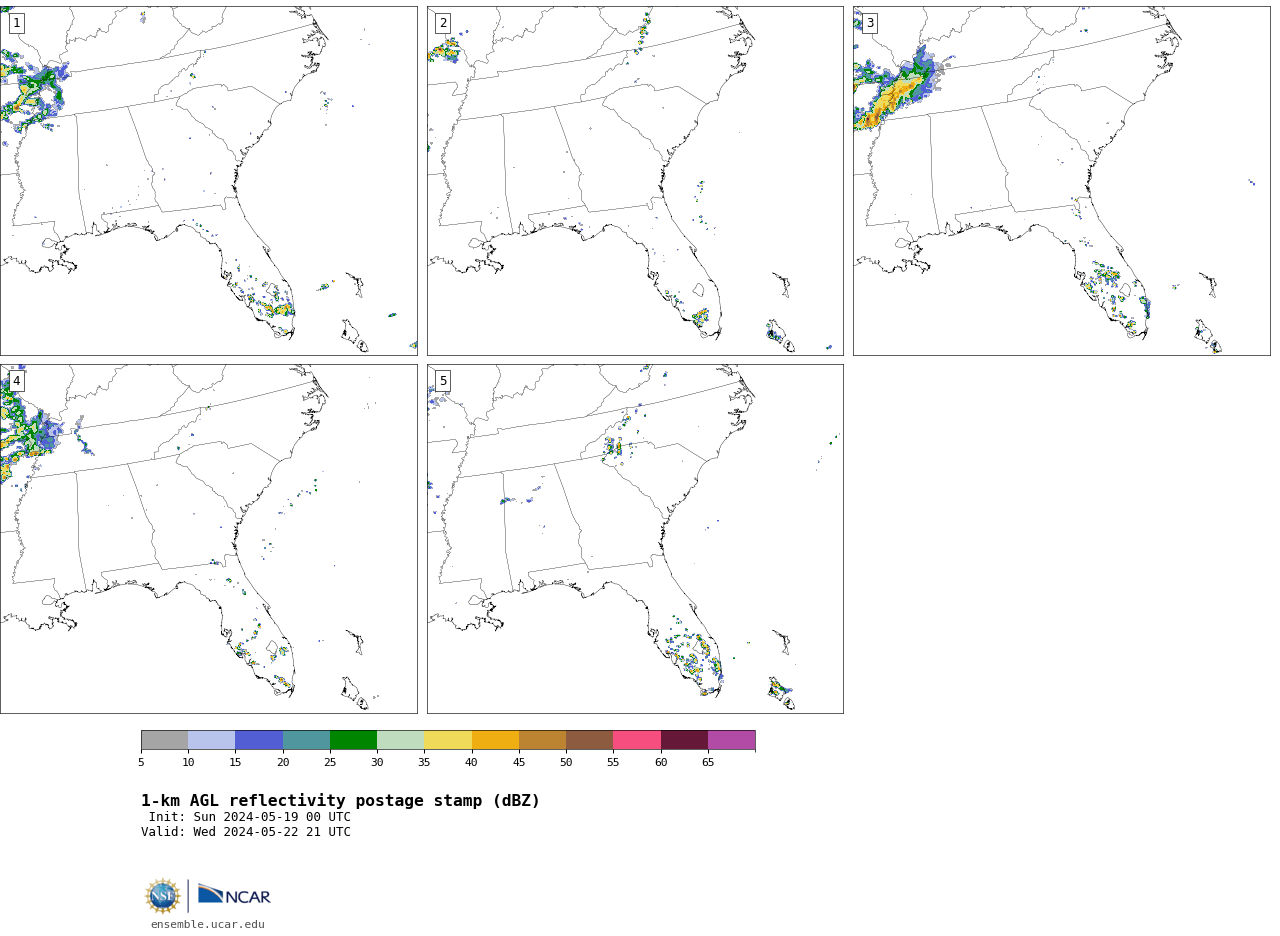Select the brown 50-55 dBZ swatch
The height and width of the screenshot is (936, 1280).
[589, 740]
